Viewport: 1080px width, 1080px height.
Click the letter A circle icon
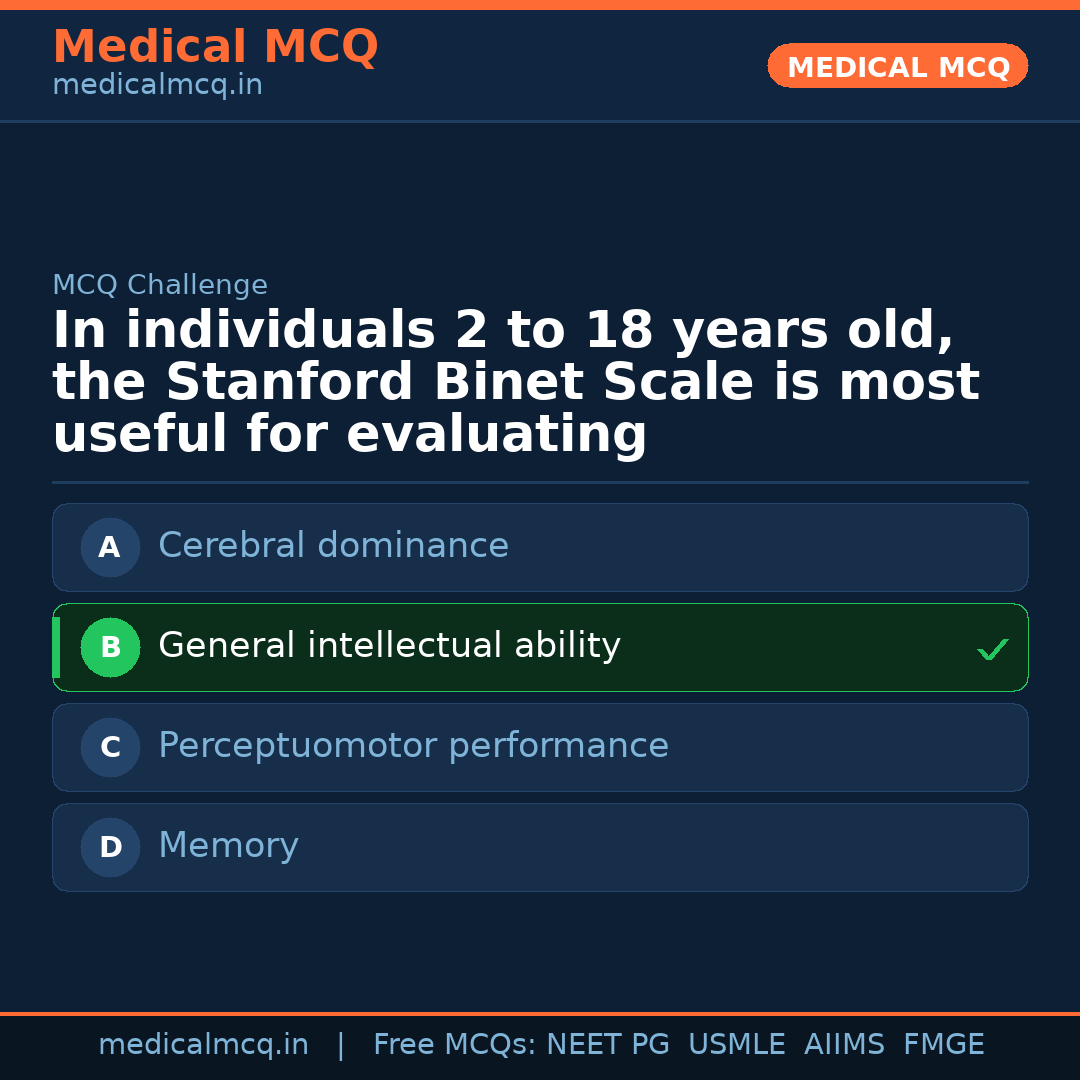(x=110, y=547)
